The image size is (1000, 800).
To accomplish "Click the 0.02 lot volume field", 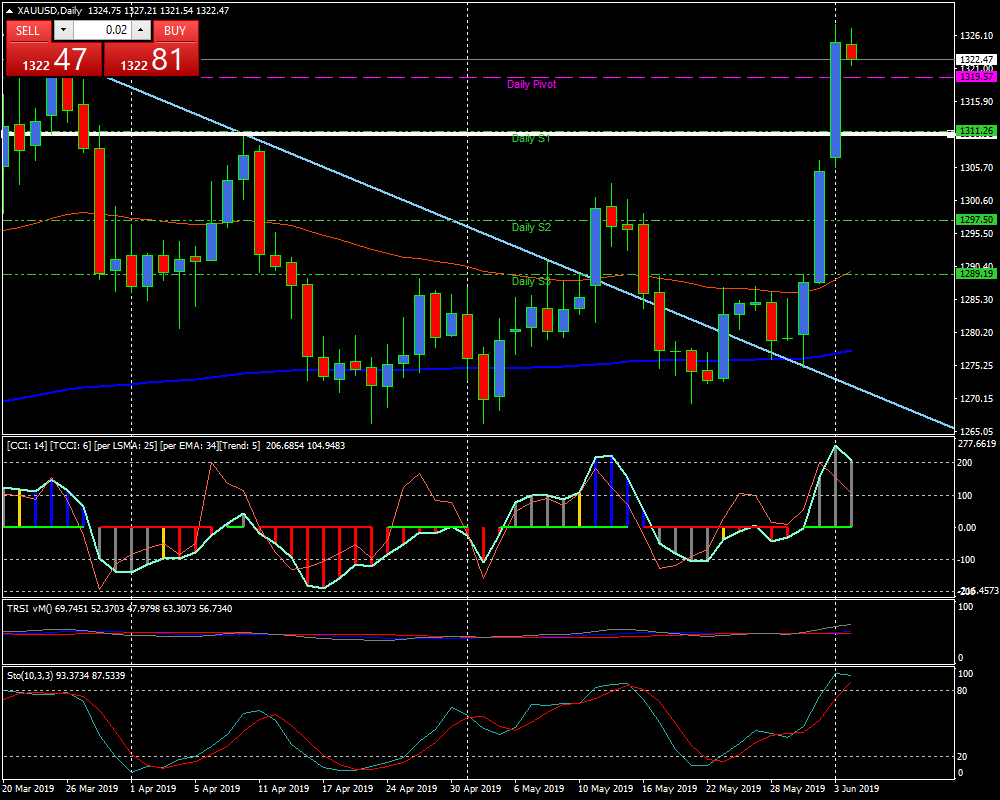I will click(101, 30).
